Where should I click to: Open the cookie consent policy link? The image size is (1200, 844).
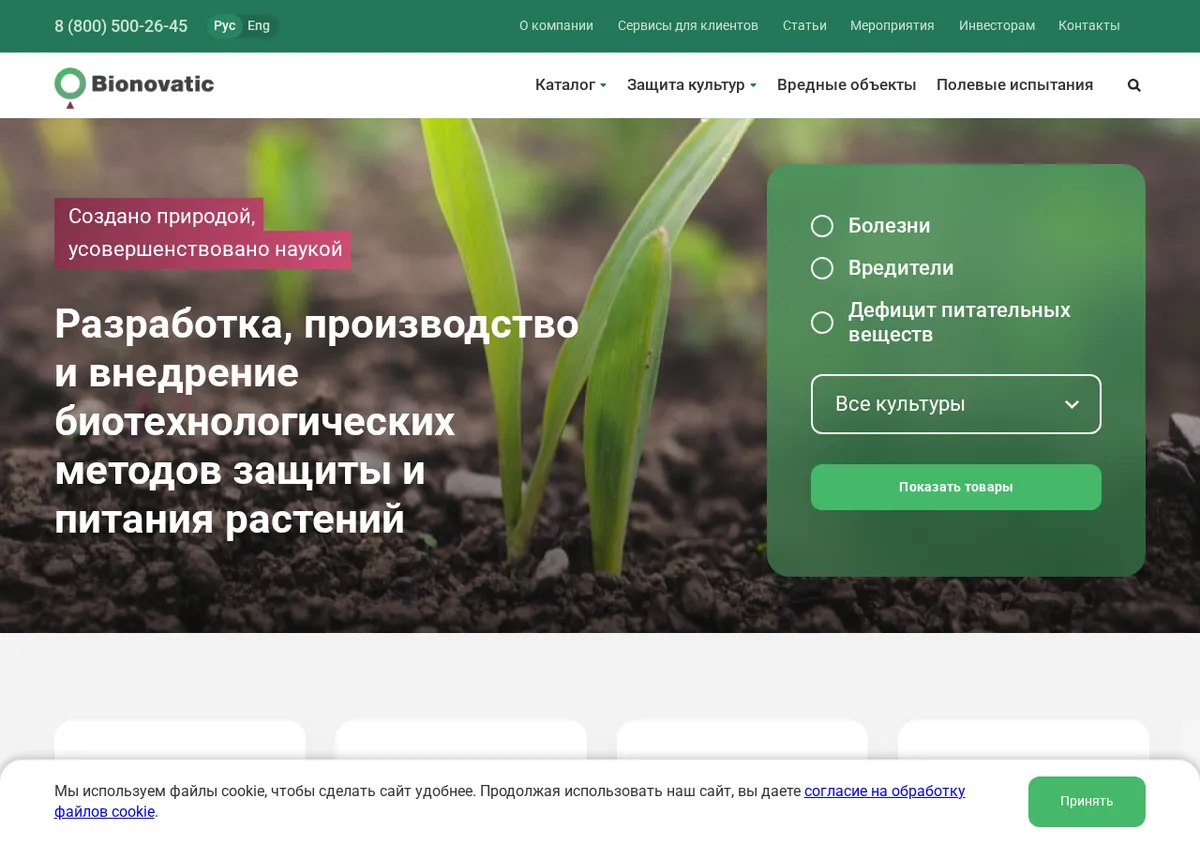(510, 801)
